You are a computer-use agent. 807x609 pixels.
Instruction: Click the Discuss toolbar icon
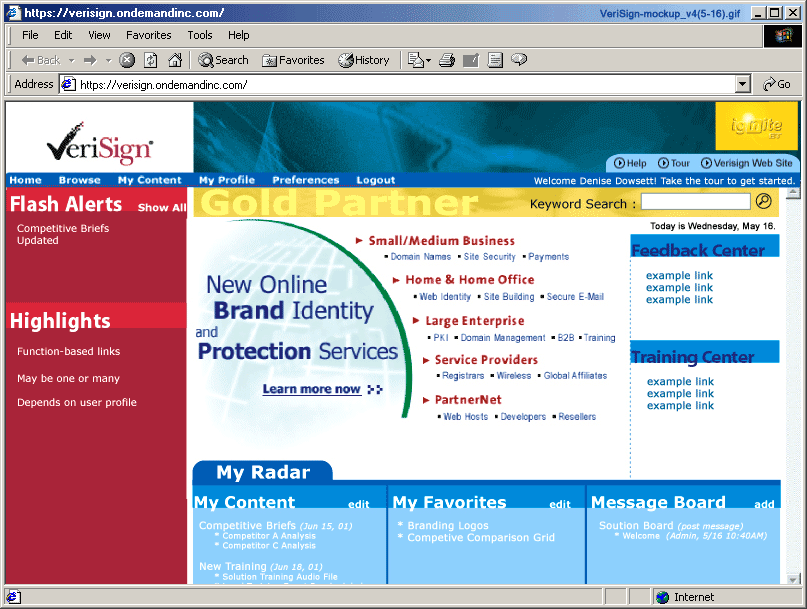[x=495, y=60]
